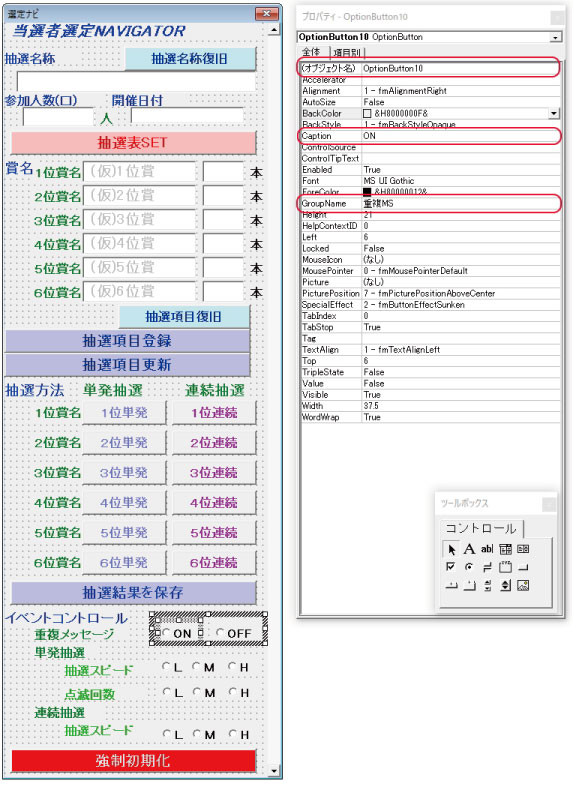Expand the BackColor property dropdown
The image size is (573, 787).
(554, 113)
